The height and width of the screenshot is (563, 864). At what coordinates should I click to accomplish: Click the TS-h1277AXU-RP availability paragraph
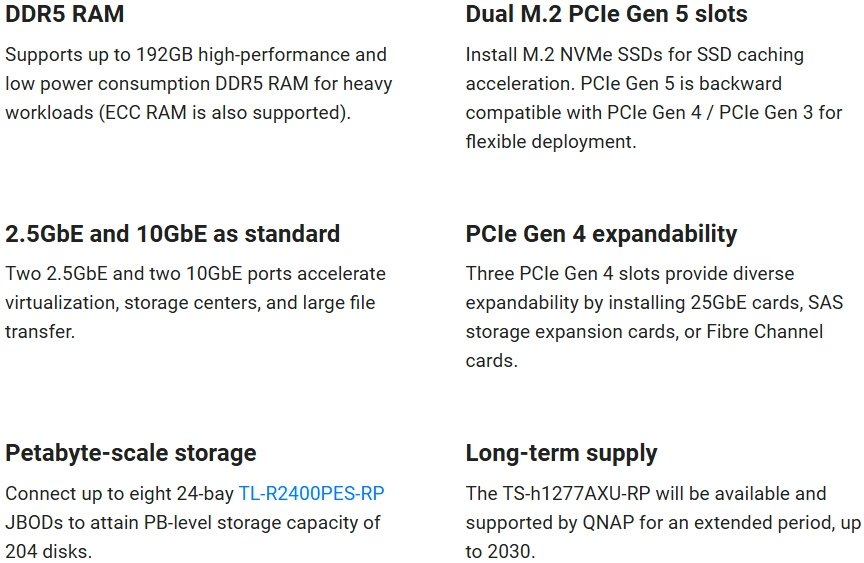(663, 522)
